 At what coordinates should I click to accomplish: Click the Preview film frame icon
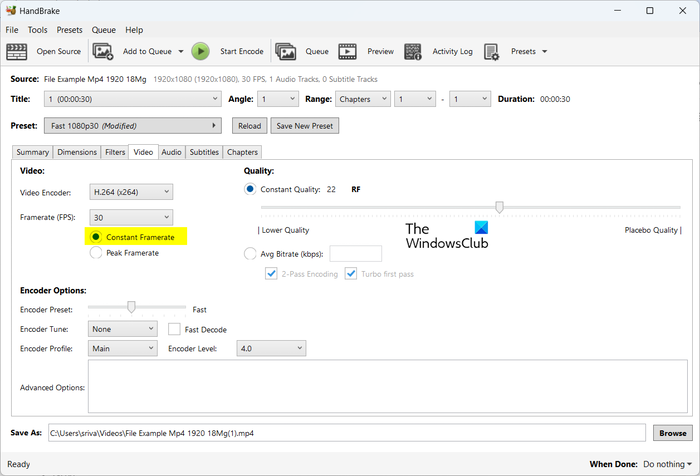coord(347,52)
